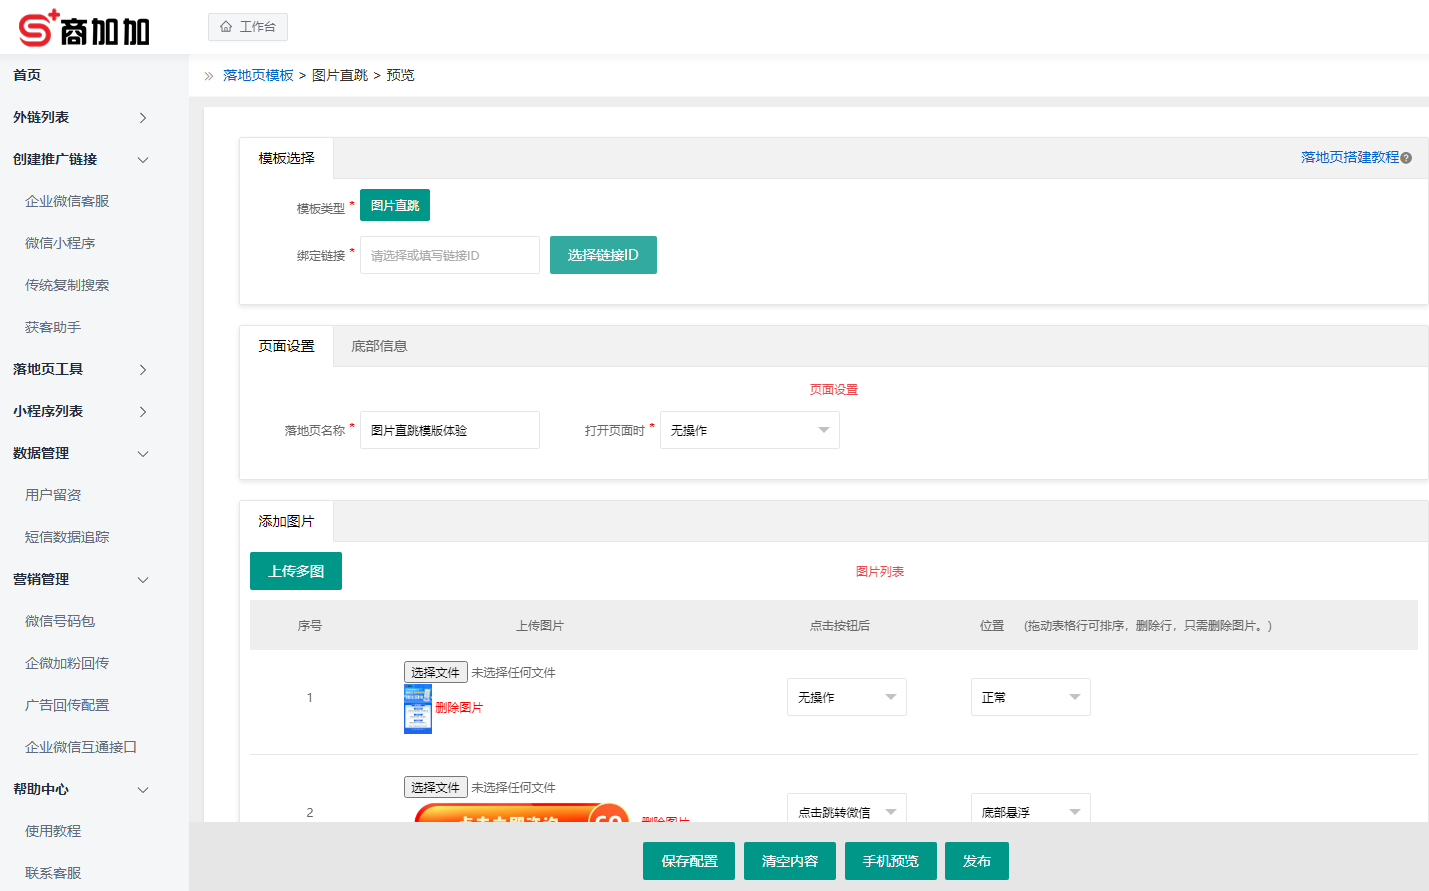1429x891 pixels.
Task: Expand the 外链列表 sidebar section
Action: pos(75,117)
